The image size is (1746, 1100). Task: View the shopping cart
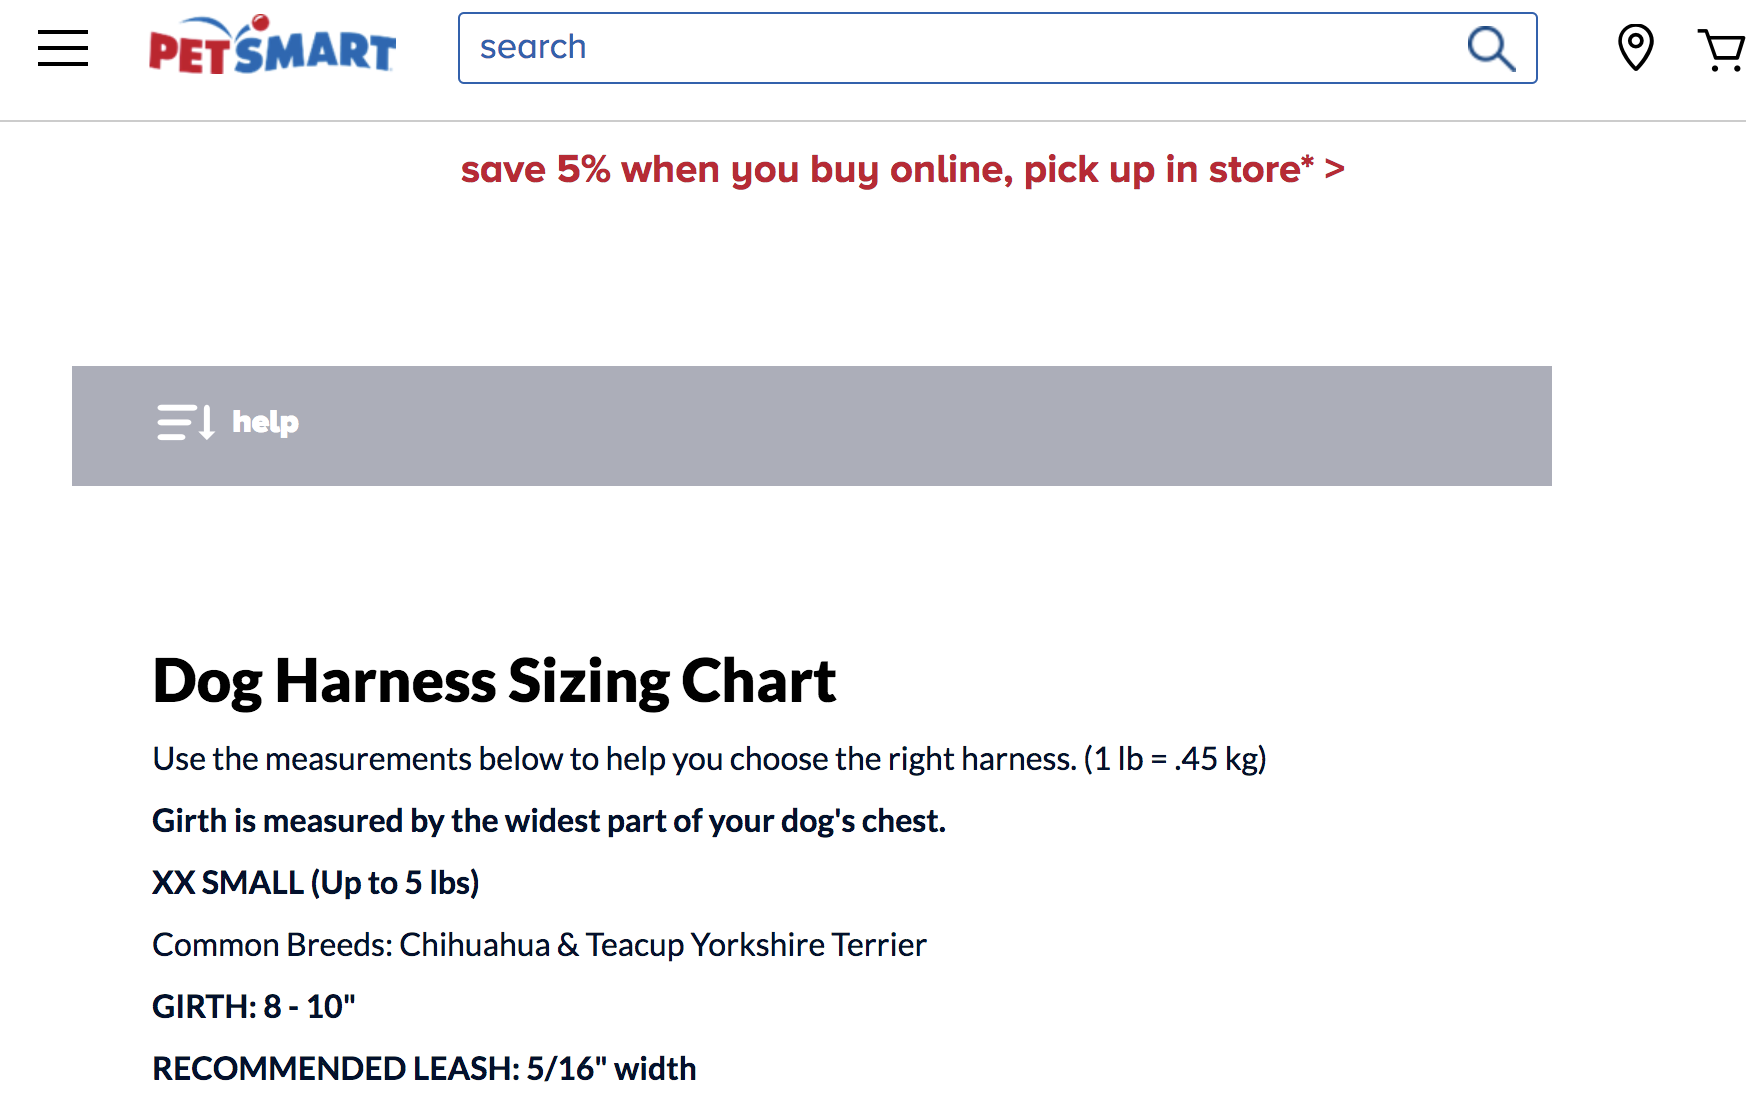pos(1722,50)
